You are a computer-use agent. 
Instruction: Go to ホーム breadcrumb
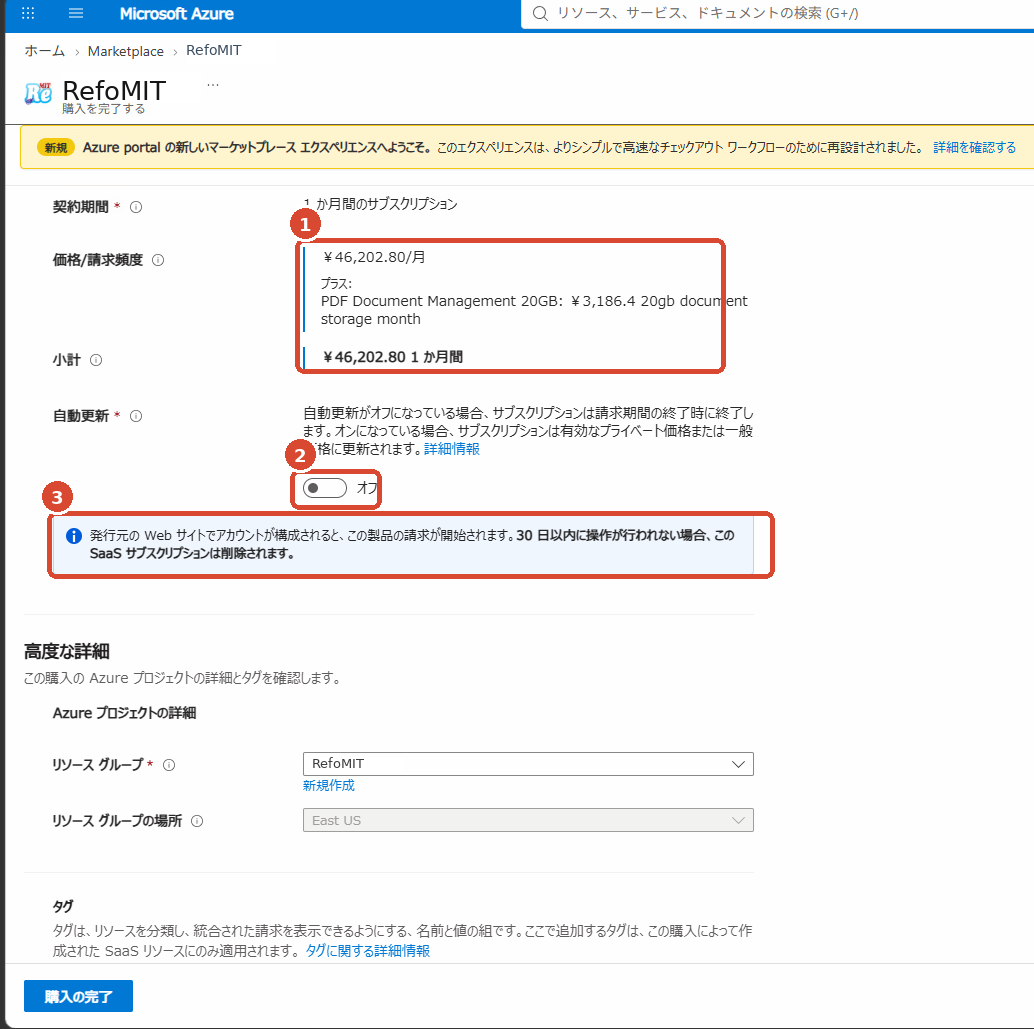45,51
